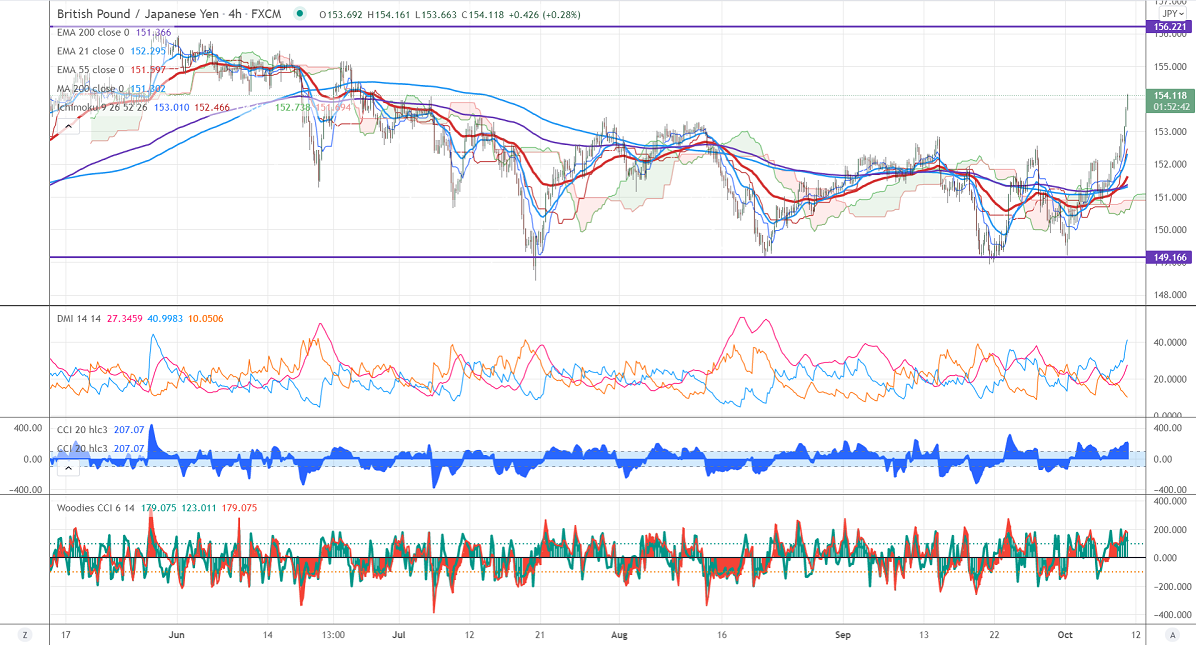Click the close value C154.118
The height and width of the screenshot is (645, 1196).
point(483,14)
